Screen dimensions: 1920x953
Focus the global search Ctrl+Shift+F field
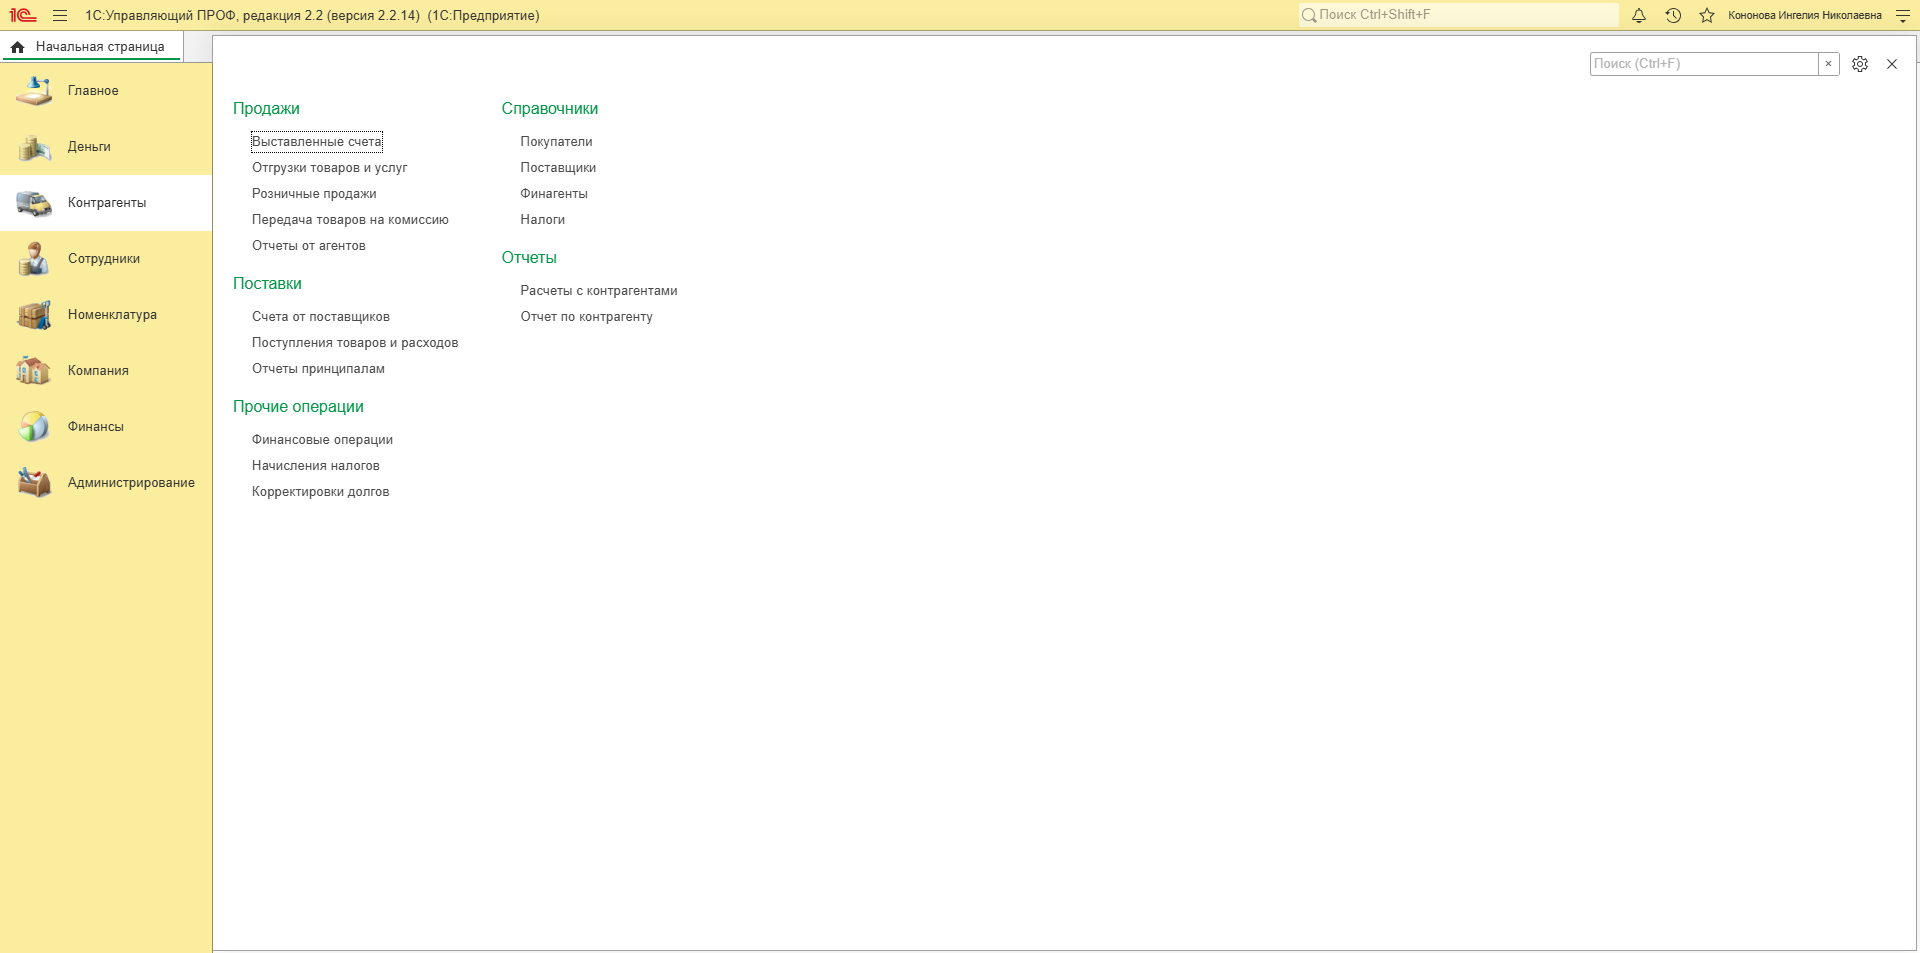tap(1458, 15)
